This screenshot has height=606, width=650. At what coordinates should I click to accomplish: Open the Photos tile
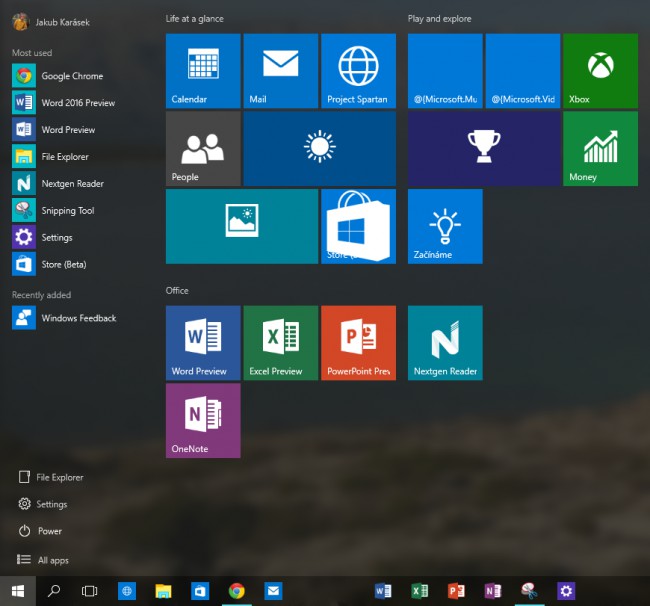click(242, 226)
